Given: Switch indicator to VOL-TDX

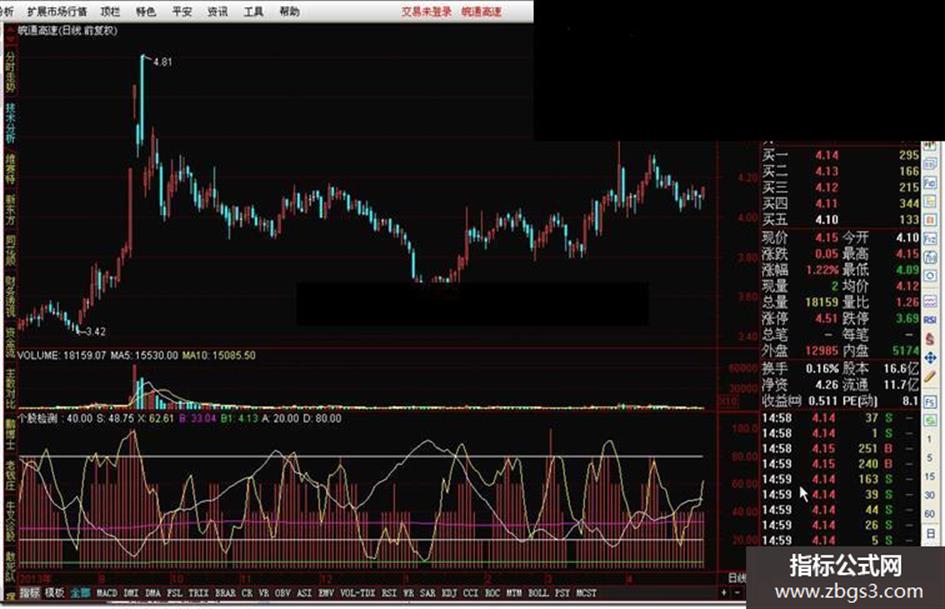Looking at the screenshot, I should [357, 593].
